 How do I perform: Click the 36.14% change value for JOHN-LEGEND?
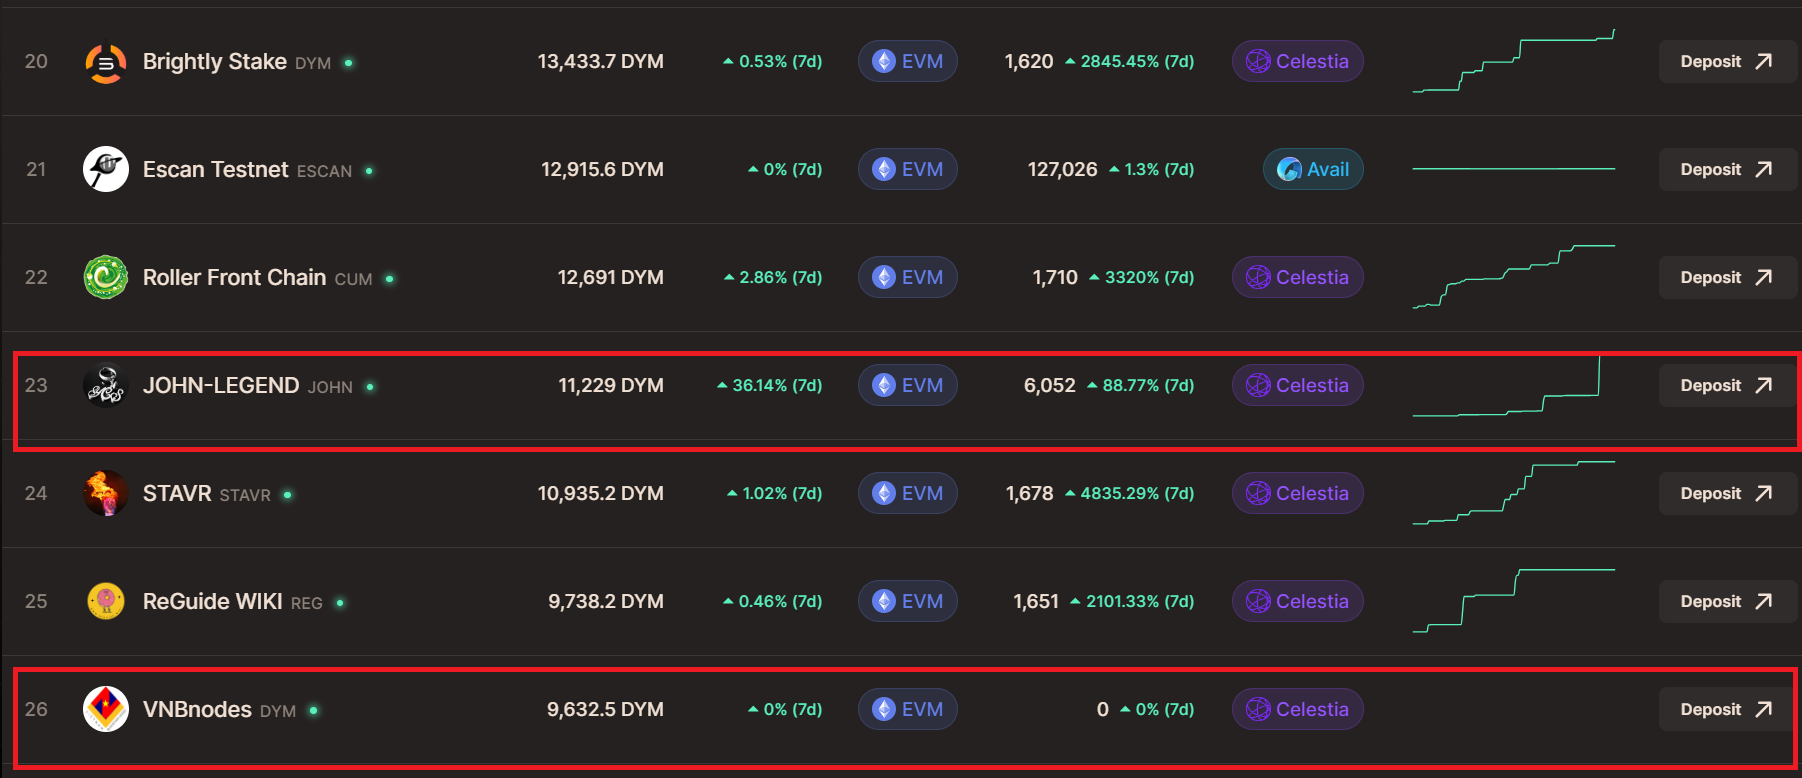[770, 384]
